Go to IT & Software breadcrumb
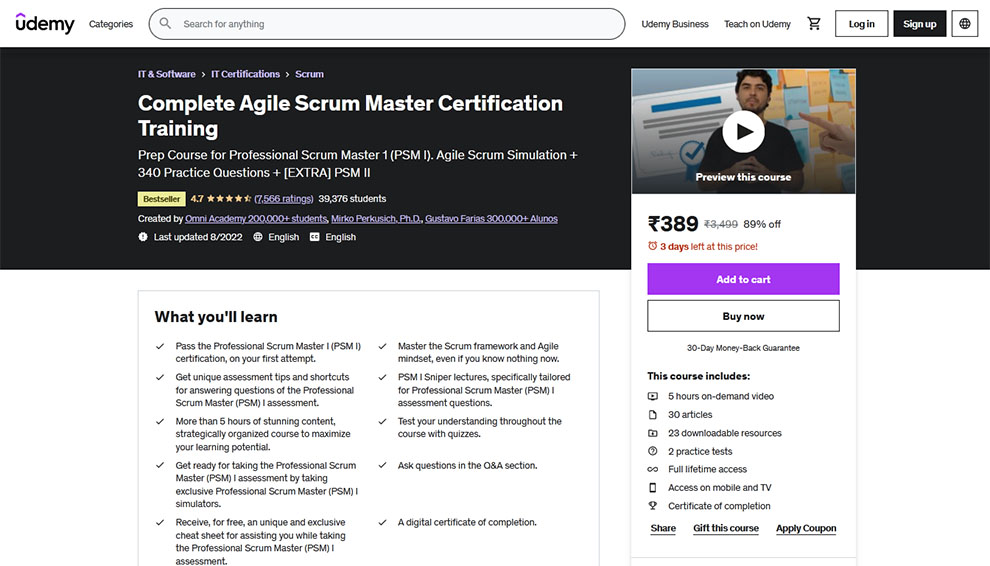 tap(167, 74)
